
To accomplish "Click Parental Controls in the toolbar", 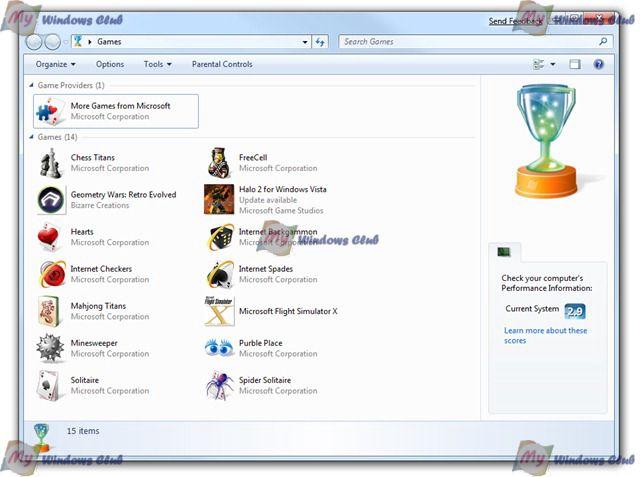I will coord(222,64).
